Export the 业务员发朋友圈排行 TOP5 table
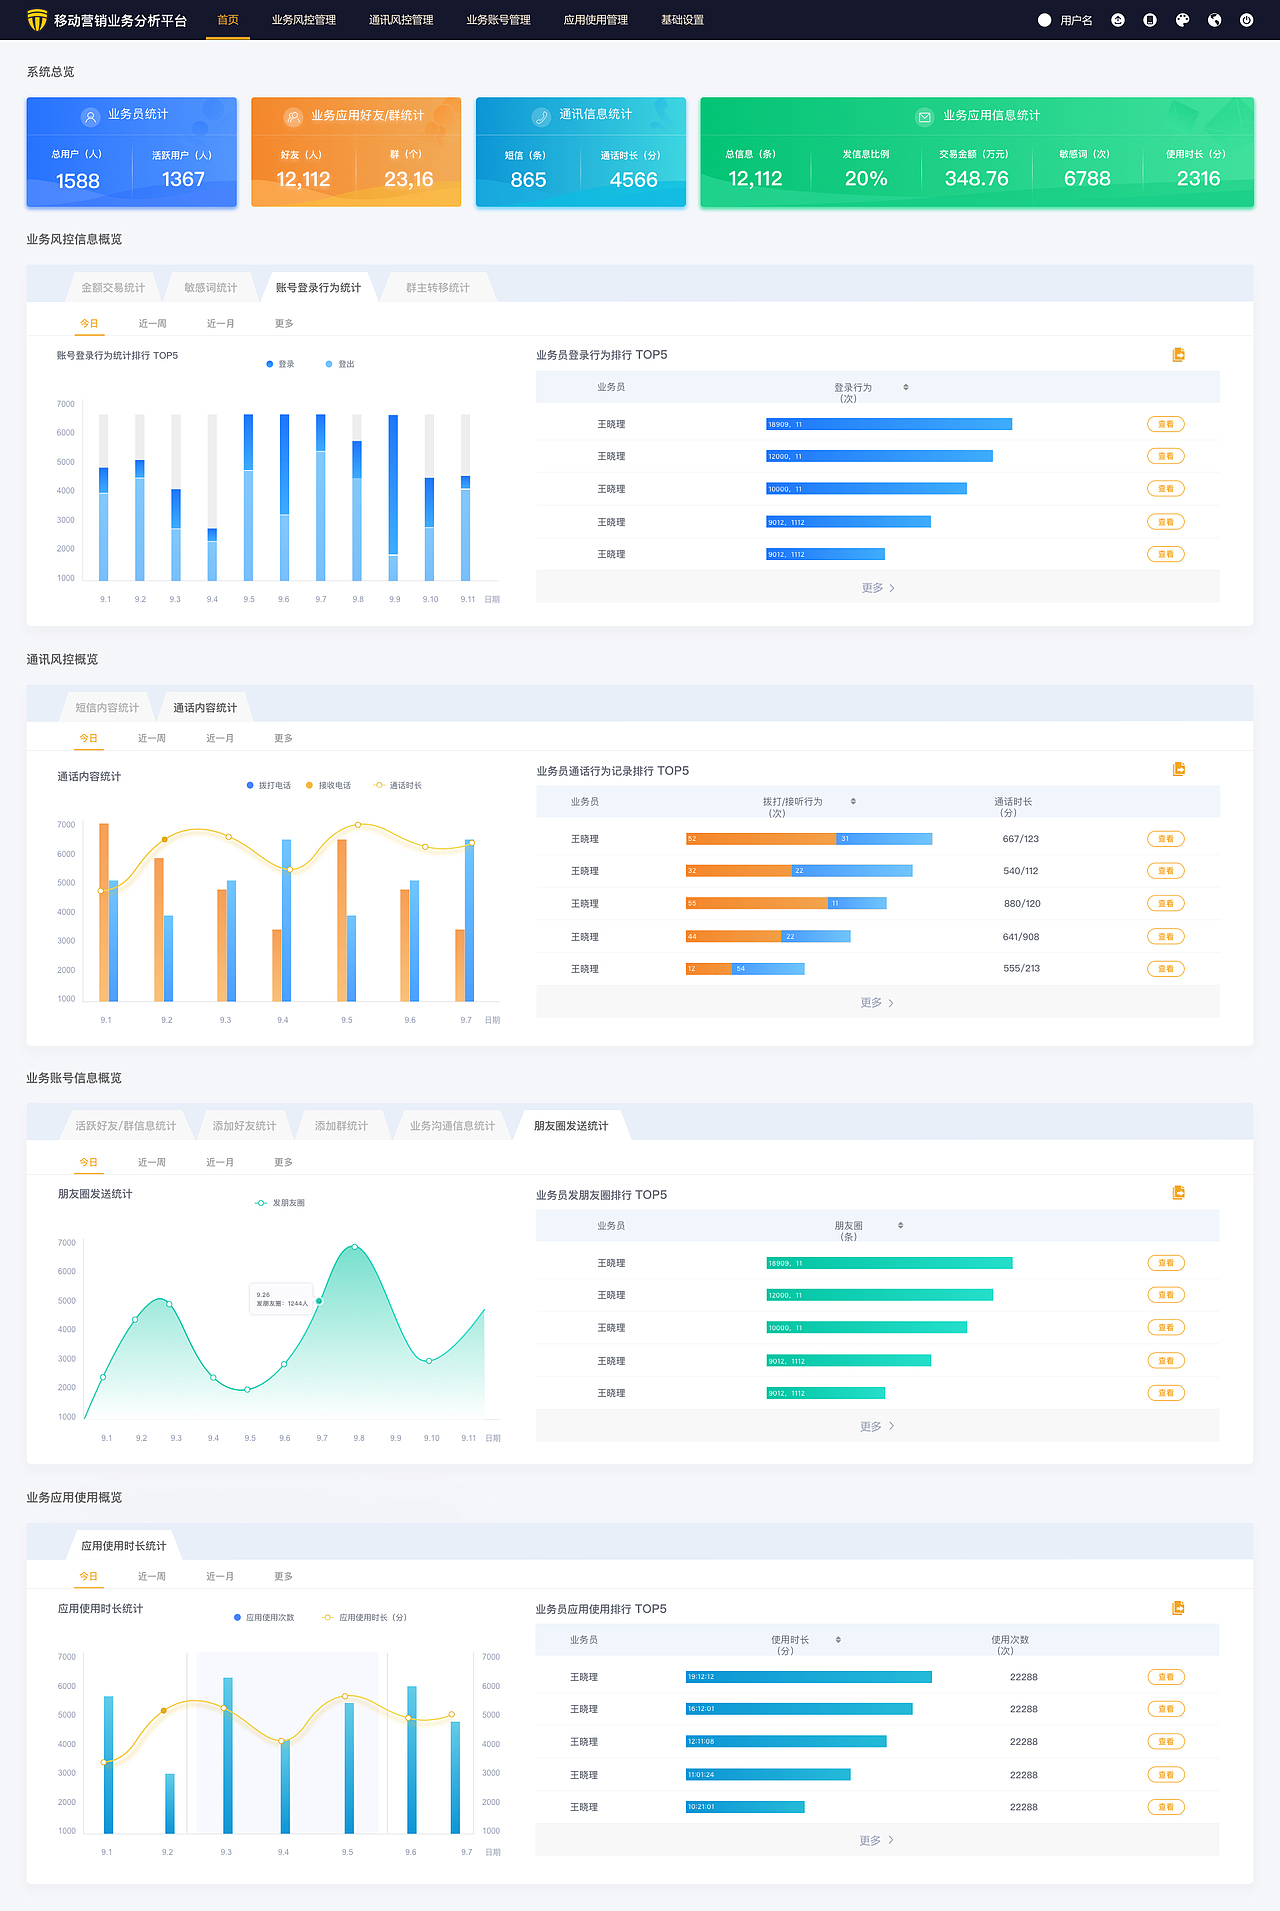Viewport: 1280px width, 1911px height. point(1179,1193)
